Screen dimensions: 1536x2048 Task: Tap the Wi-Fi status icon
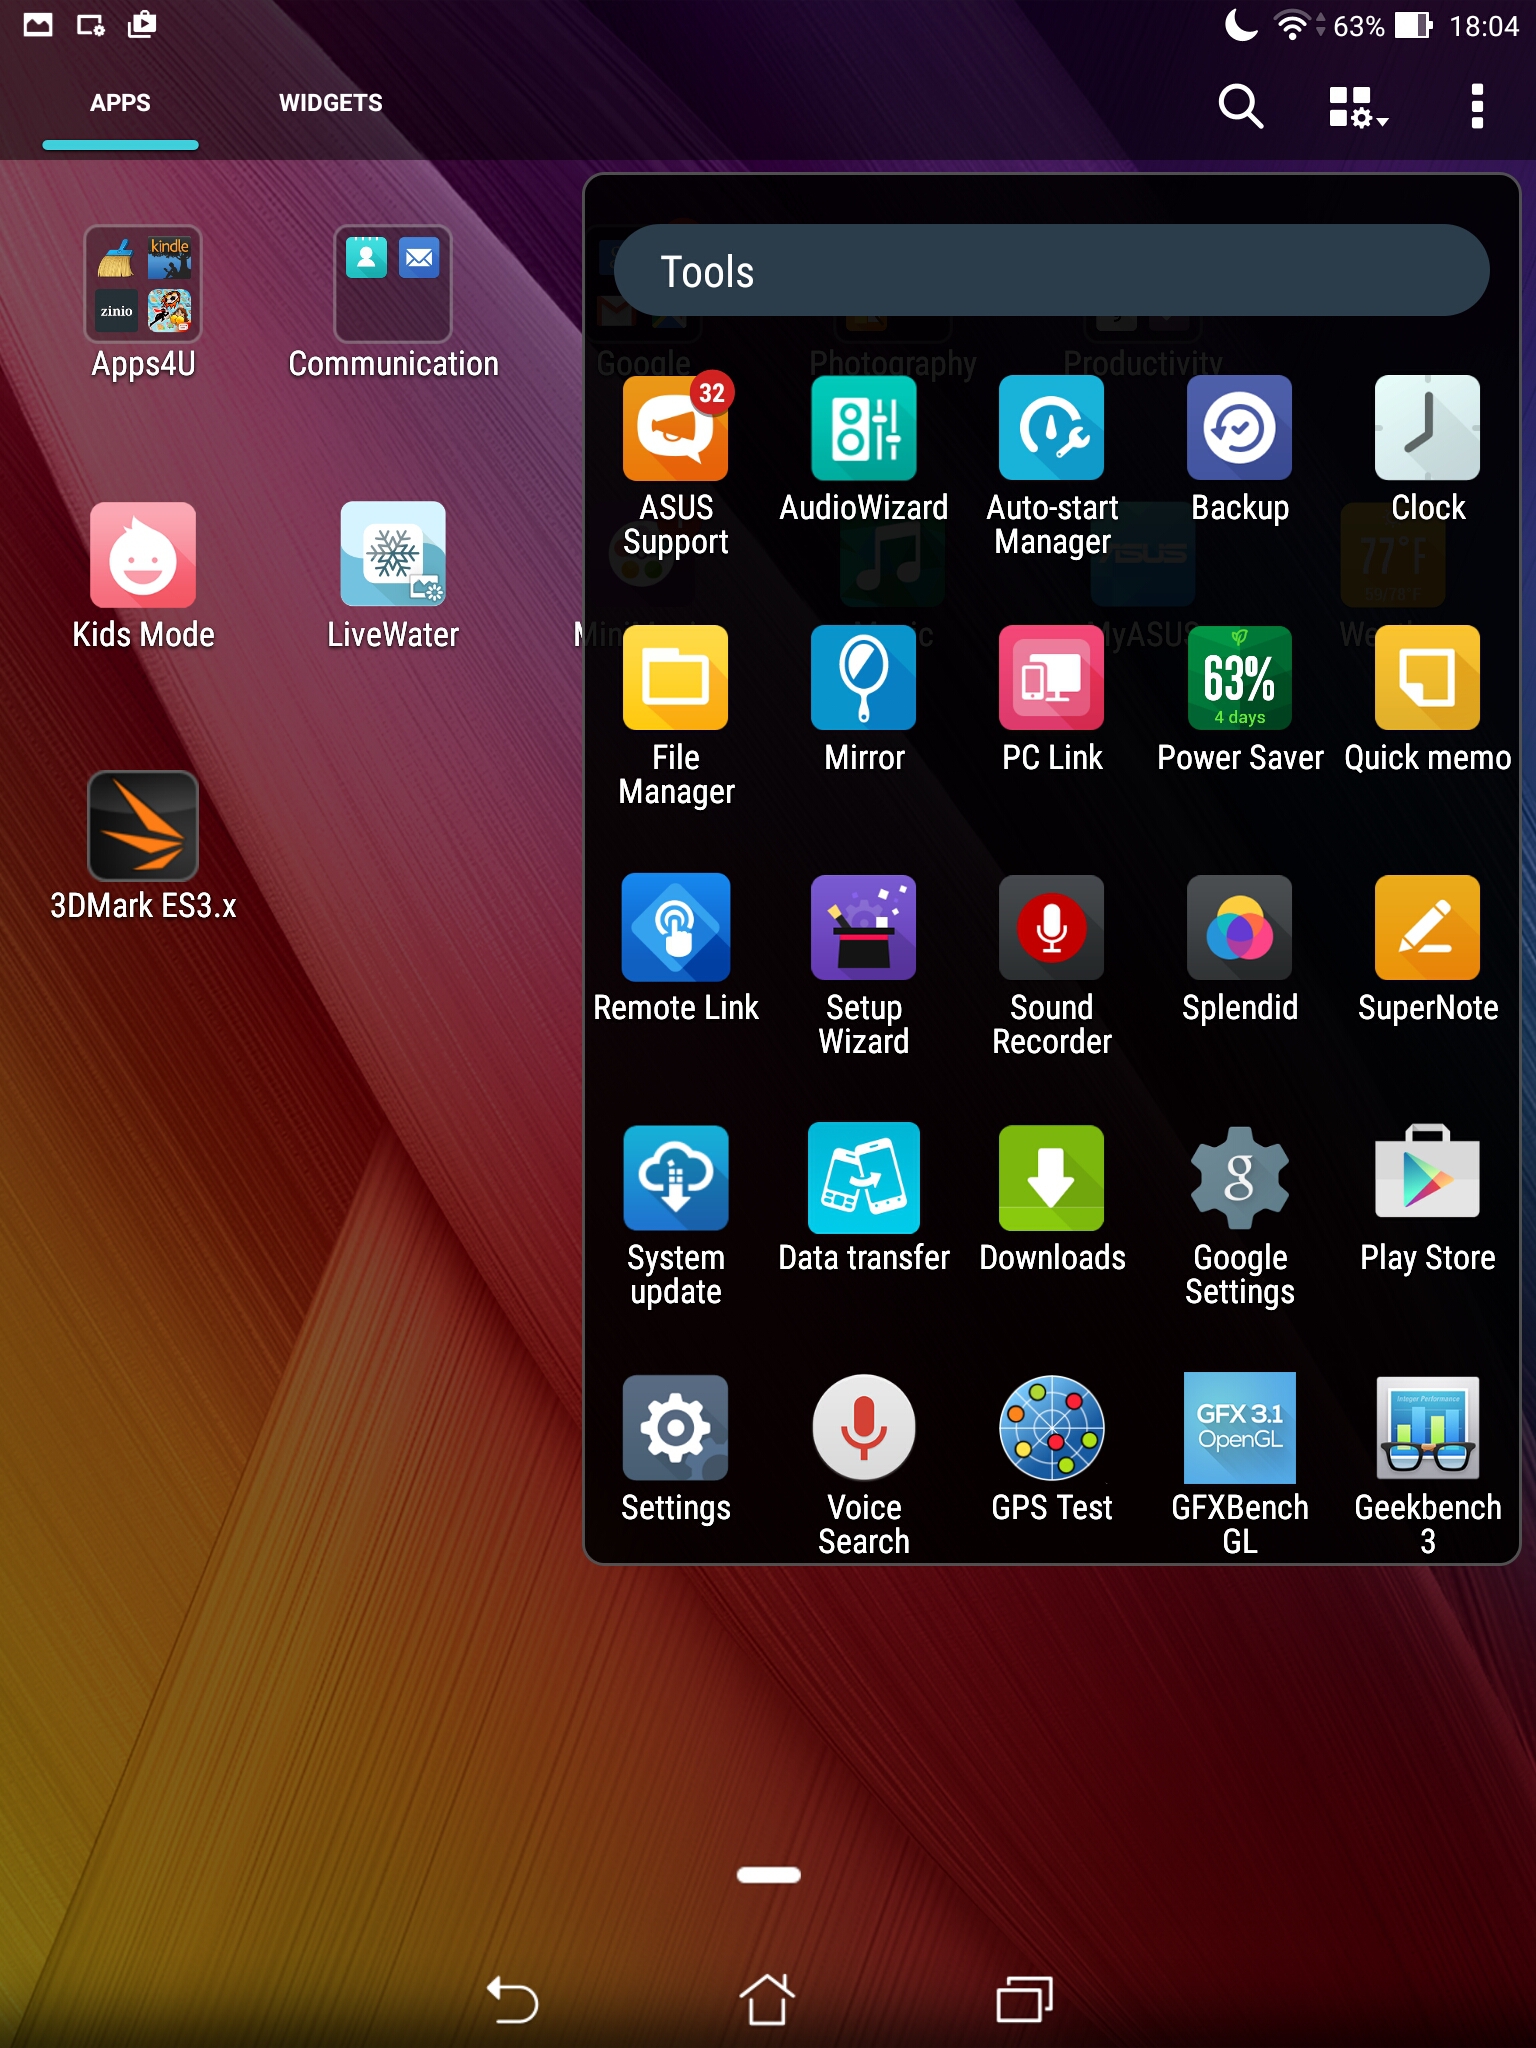click(1292, 25)
